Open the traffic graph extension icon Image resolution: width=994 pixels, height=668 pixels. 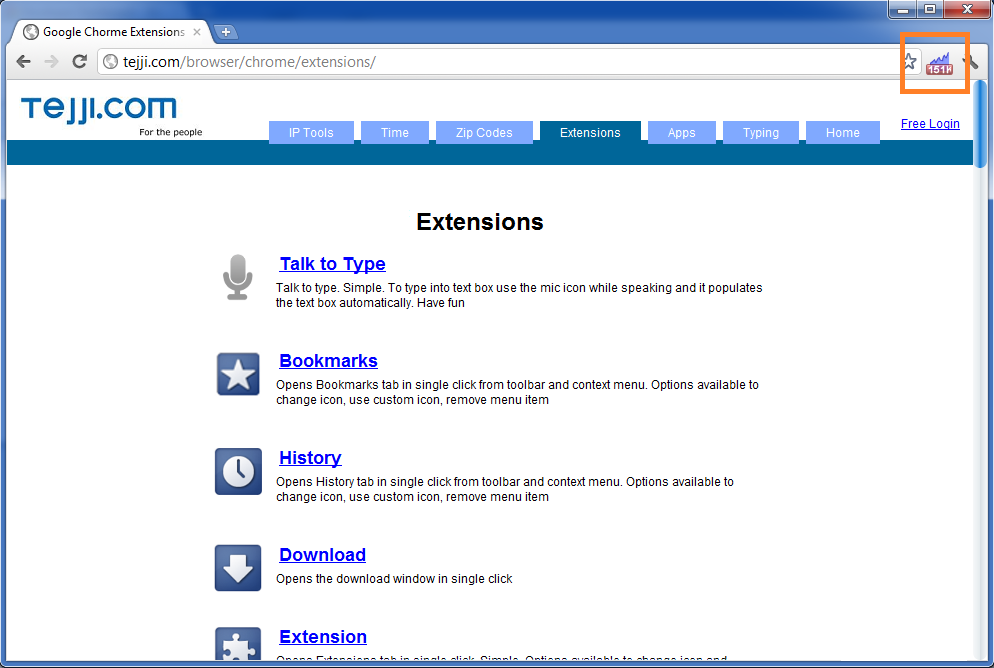[939, 63]
